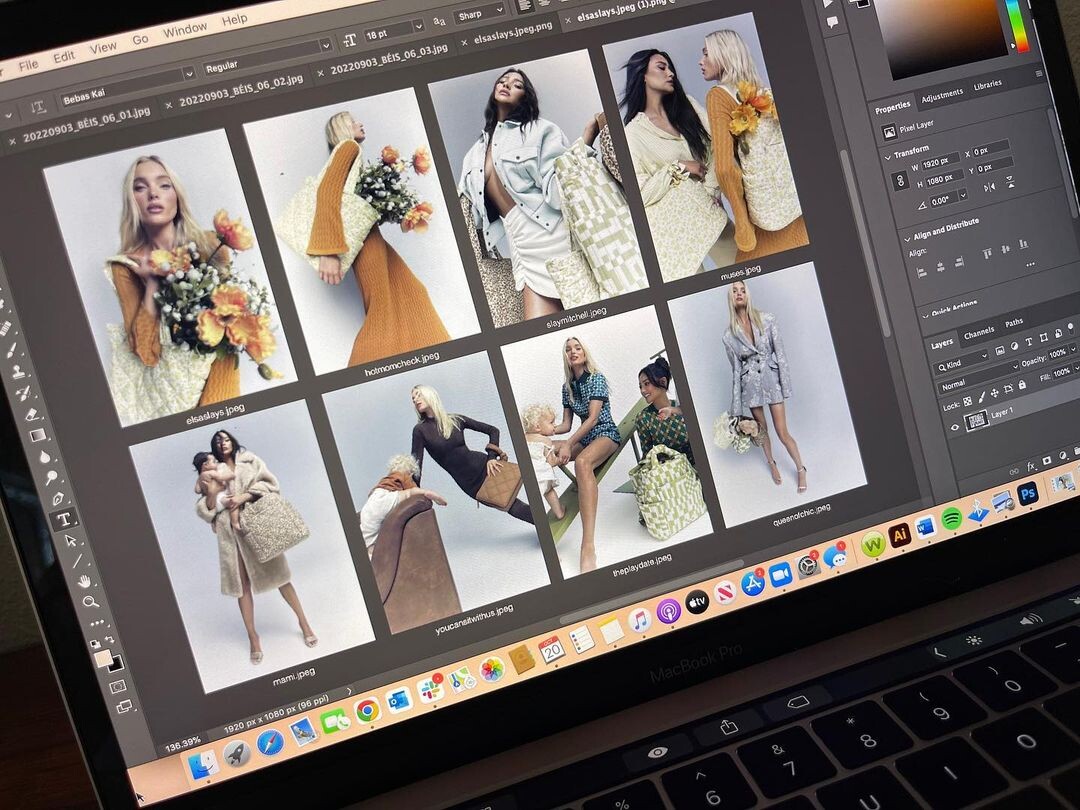Select the Eraser tool
Image resolution: width=1080 pixels, height=810 pixels.
tap(32, 413)
